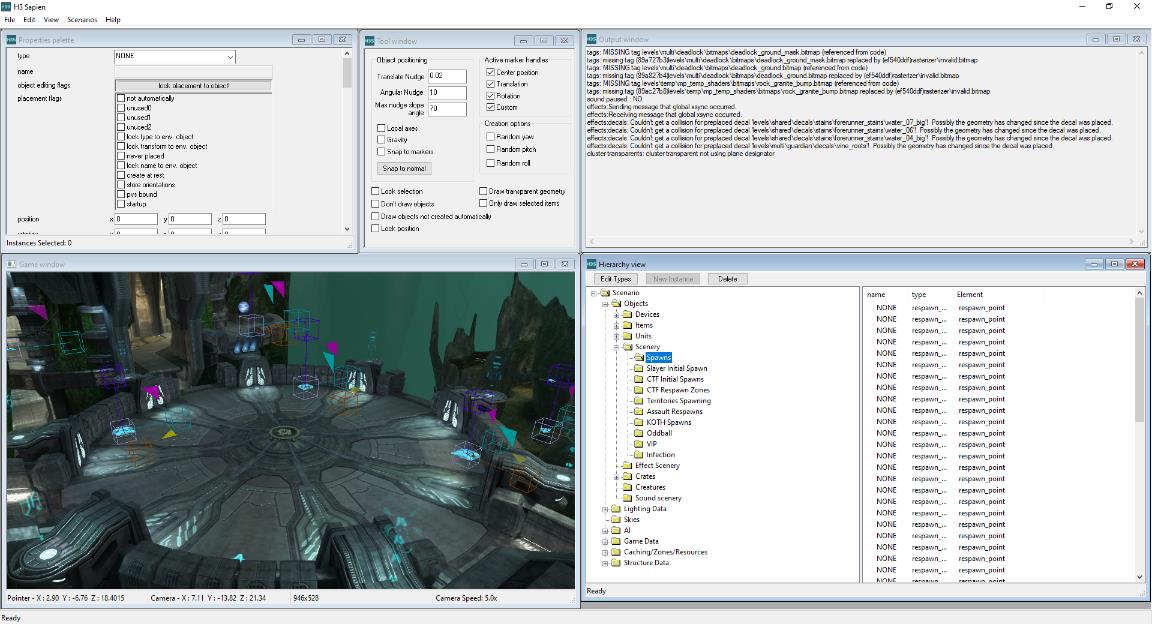Open the Help menu
Image resolution: width=1152 pixels, height=624 pixels.
pyautogui.click(x=113, y=20)
